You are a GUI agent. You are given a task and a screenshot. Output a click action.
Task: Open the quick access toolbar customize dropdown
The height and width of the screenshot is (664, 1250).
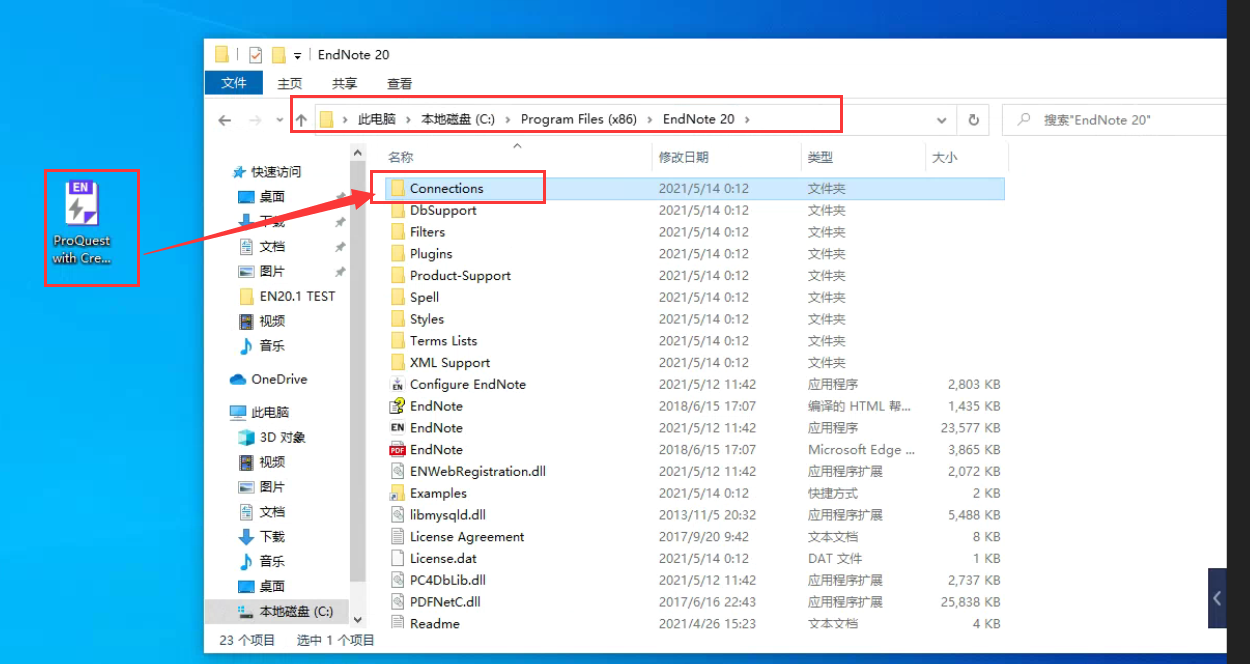click(298, 56)
